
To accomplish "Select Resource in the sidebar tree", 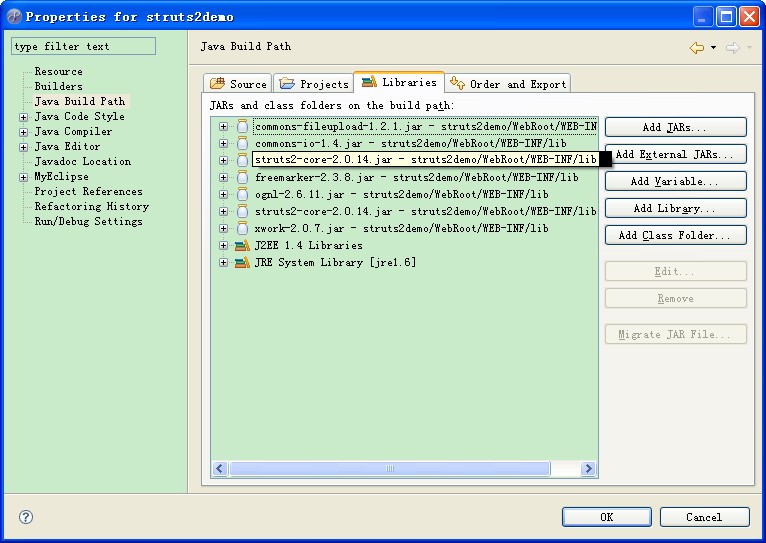I will click(x=58, y=71).
